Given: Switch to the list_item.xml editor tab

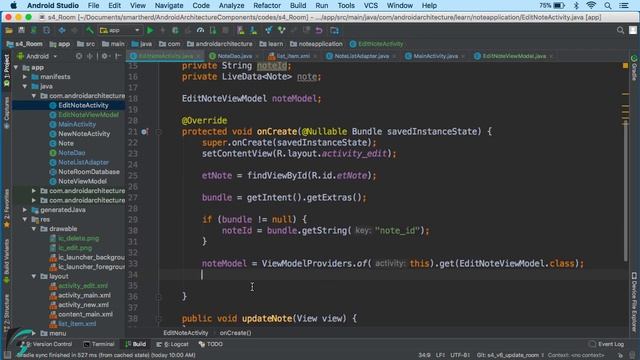Looking at the screenshot, I should [x=293, y=56].
